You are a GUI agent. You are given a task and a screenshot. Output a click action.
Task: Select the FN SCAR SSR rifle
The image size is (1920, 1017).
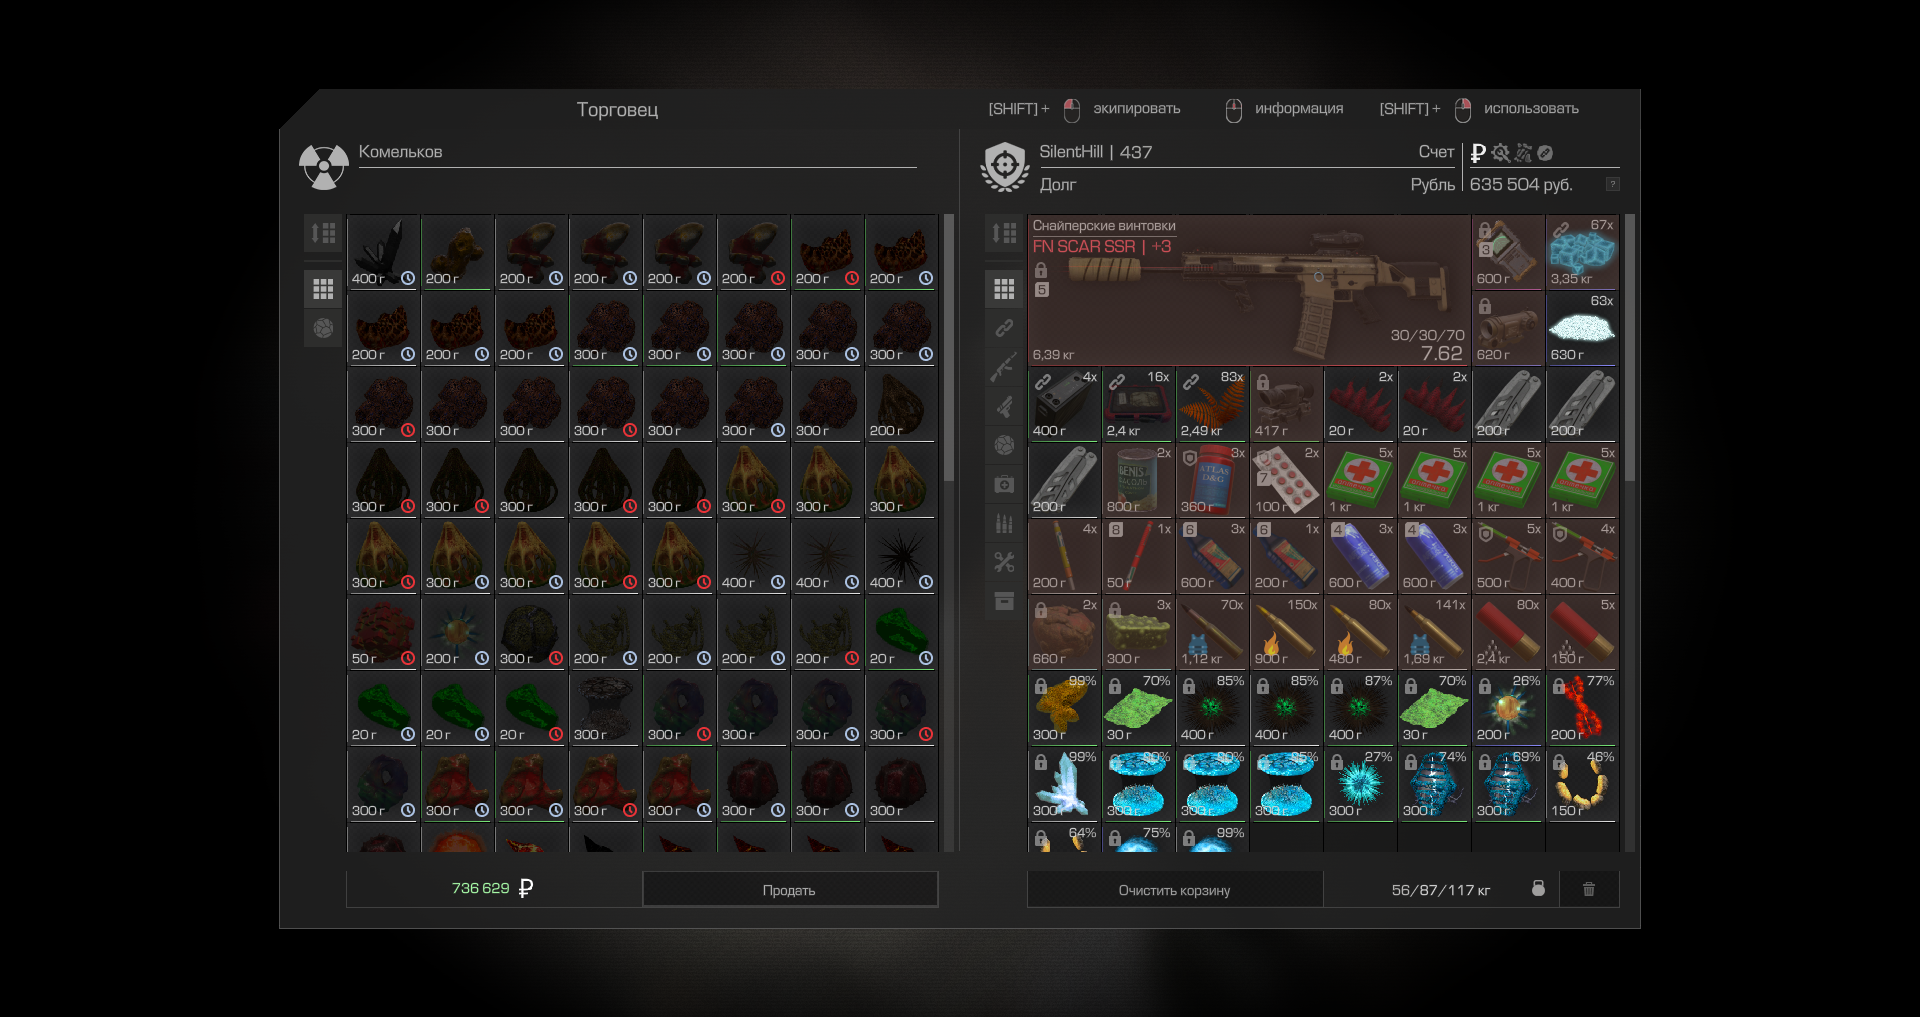click(x=1248, y=290)
